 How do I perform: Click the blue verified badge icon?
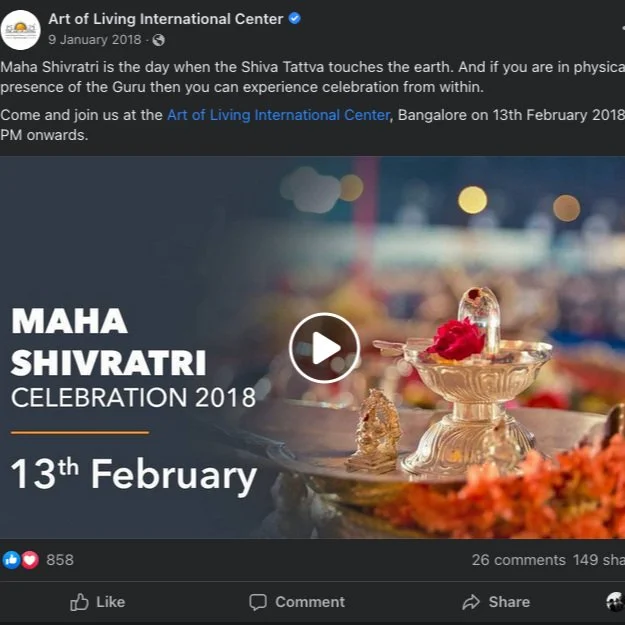pyautogui.click(x=295, y=18)
